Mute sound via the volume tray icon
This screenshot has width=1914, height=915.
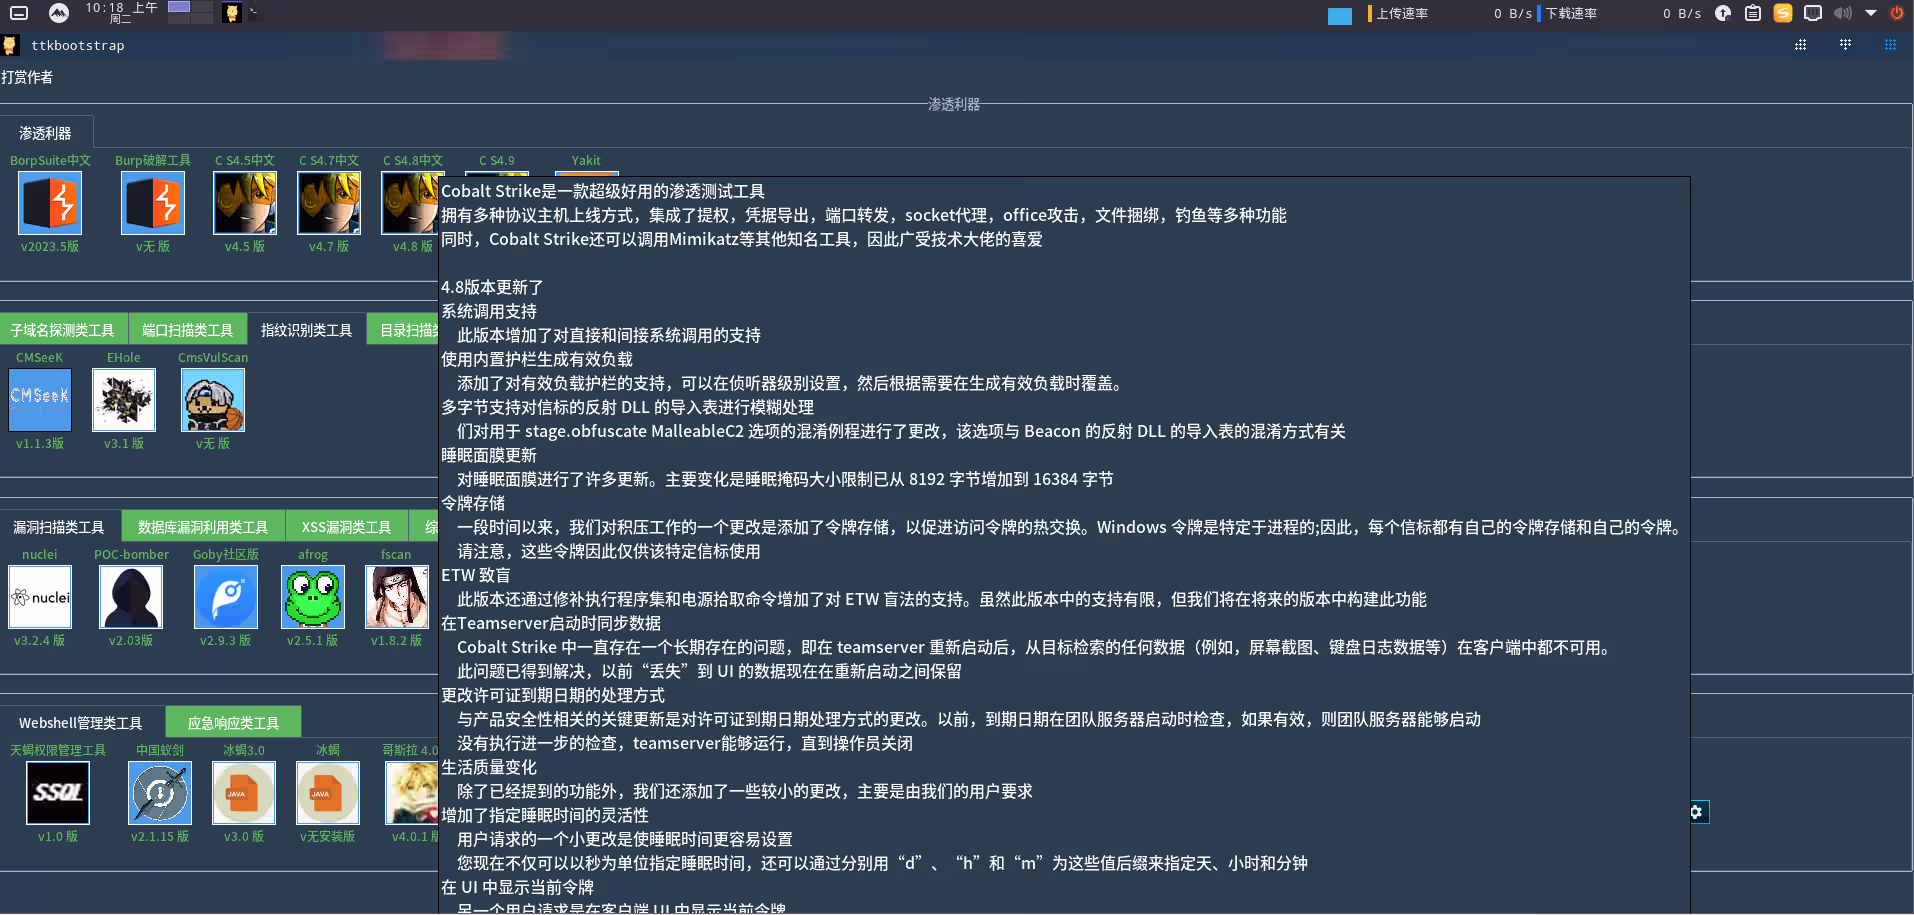(1842, 13)
